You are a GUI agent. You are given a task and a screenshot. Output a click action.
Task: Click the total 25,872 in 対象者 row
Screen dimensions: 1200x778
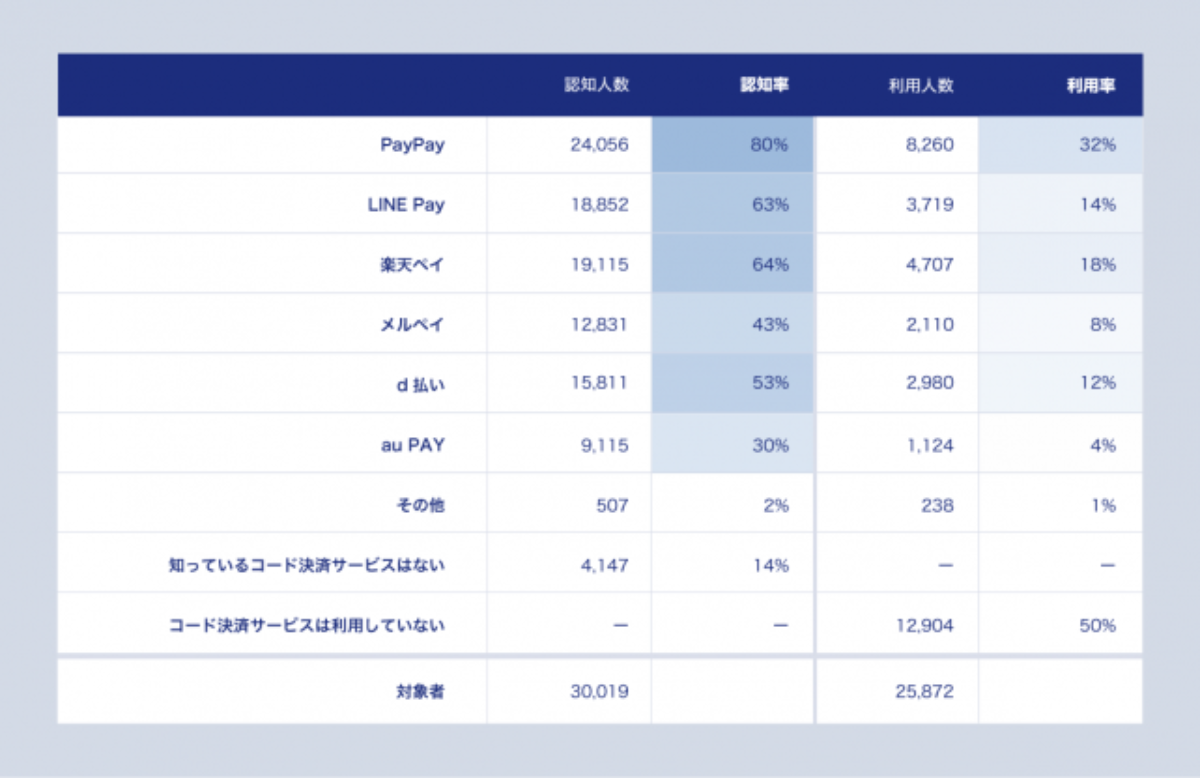click(x=924, y=690)
